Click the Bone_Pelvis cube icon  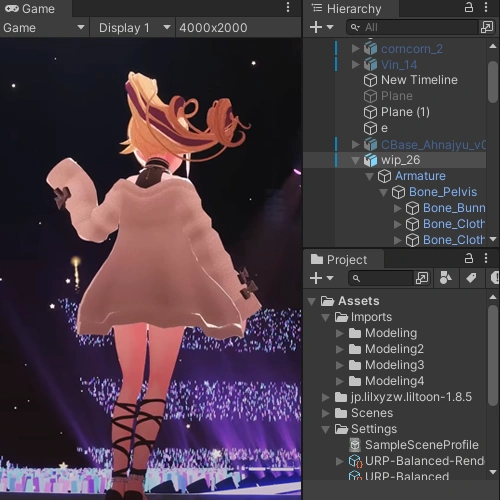click(x=398, y=192)
